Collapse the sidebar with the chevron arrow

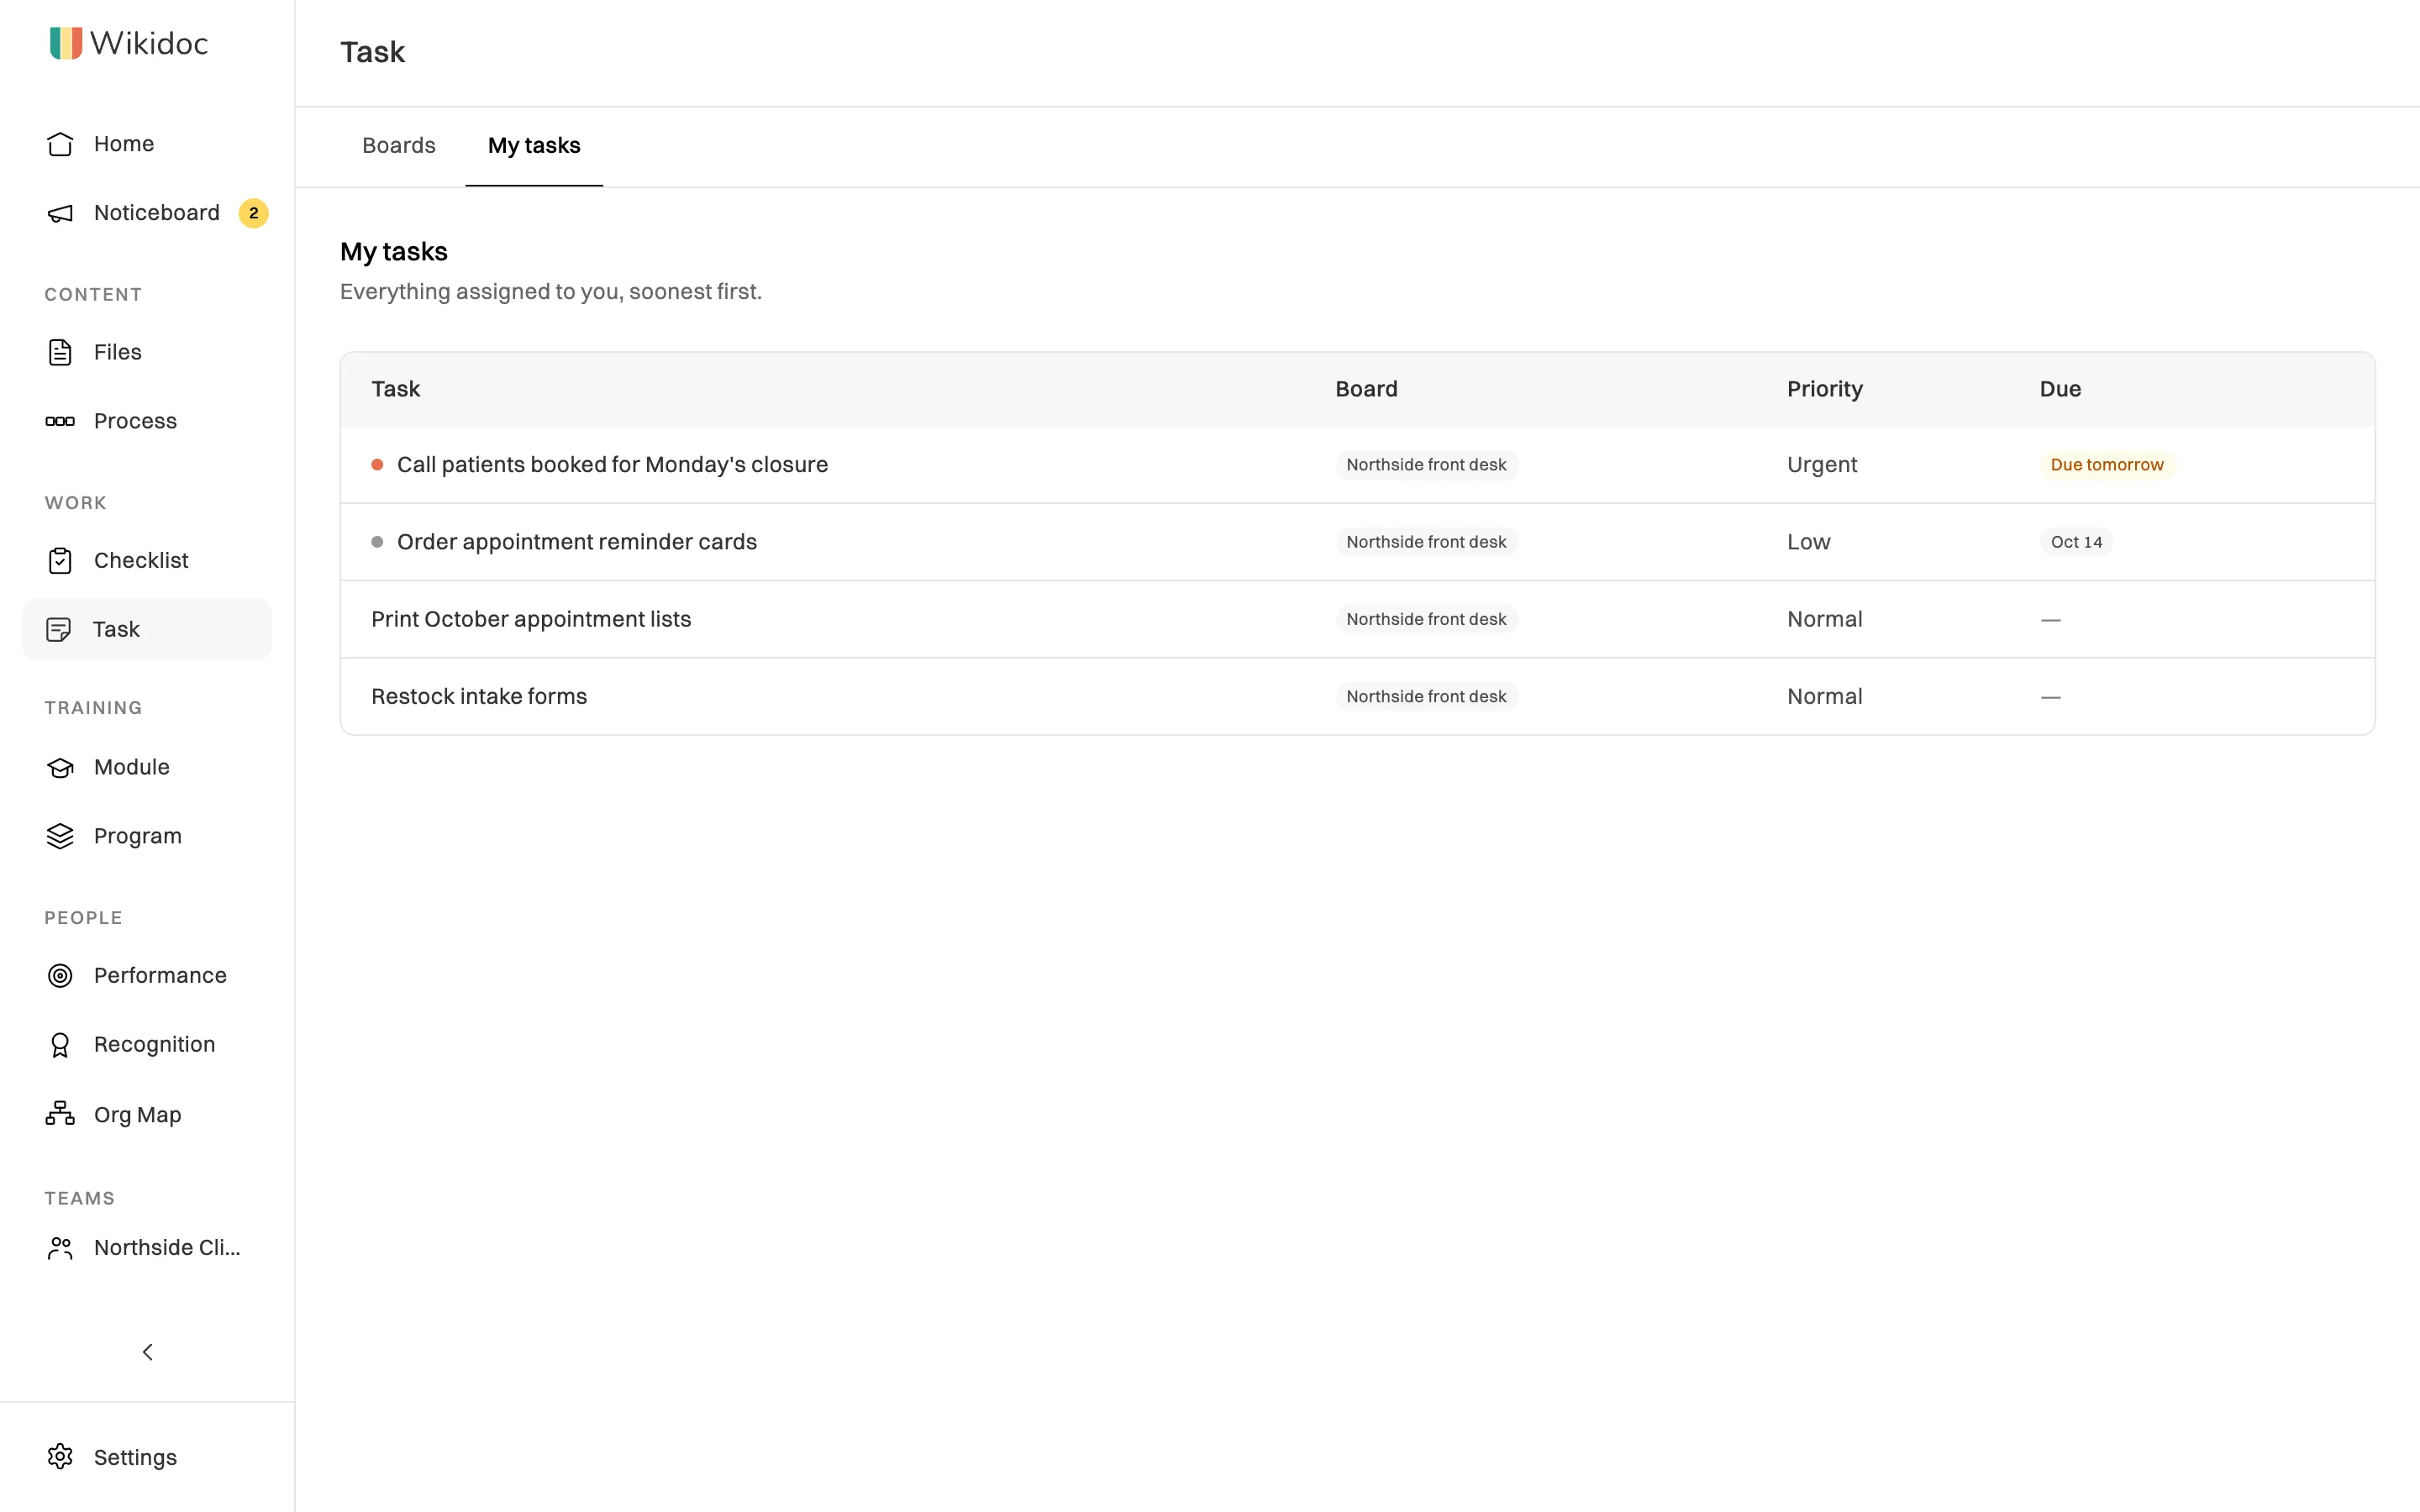(x=147, y=1352)
